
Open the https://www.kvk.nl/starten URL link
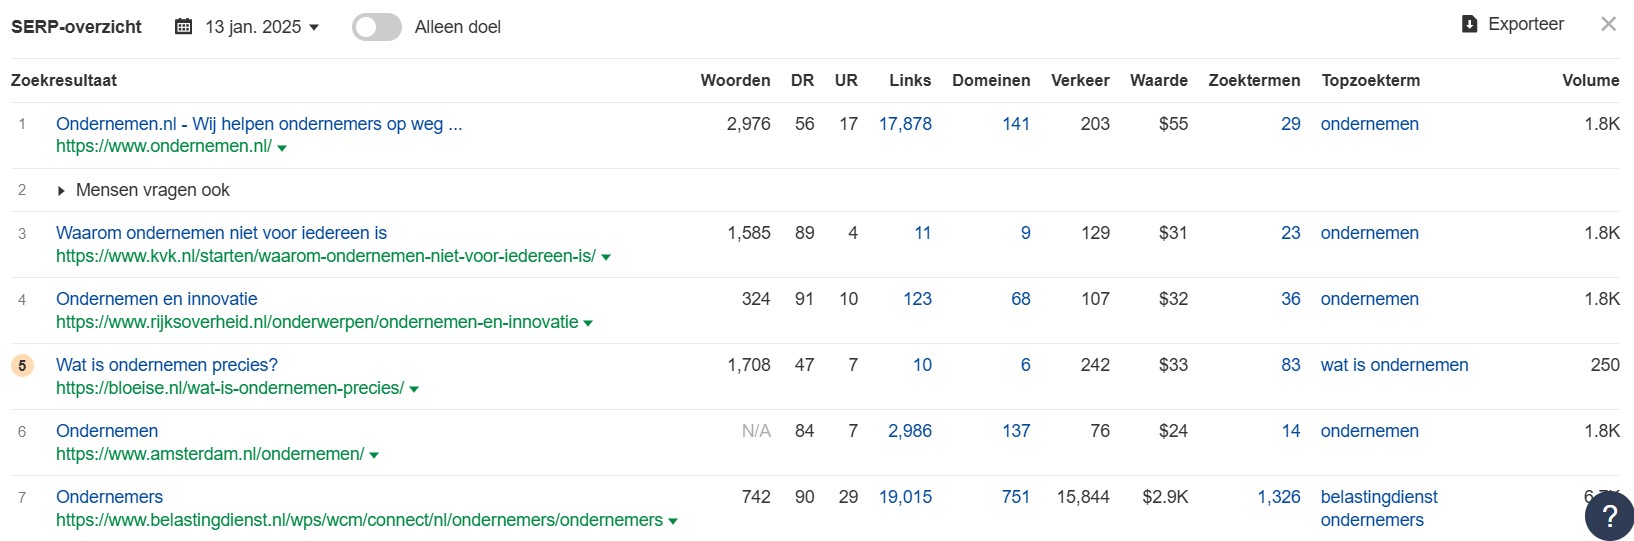(x=326, y=256)
